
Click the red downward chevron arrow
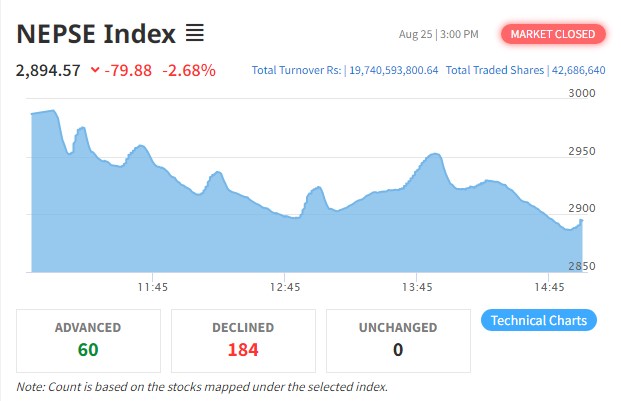coord(95,70)
